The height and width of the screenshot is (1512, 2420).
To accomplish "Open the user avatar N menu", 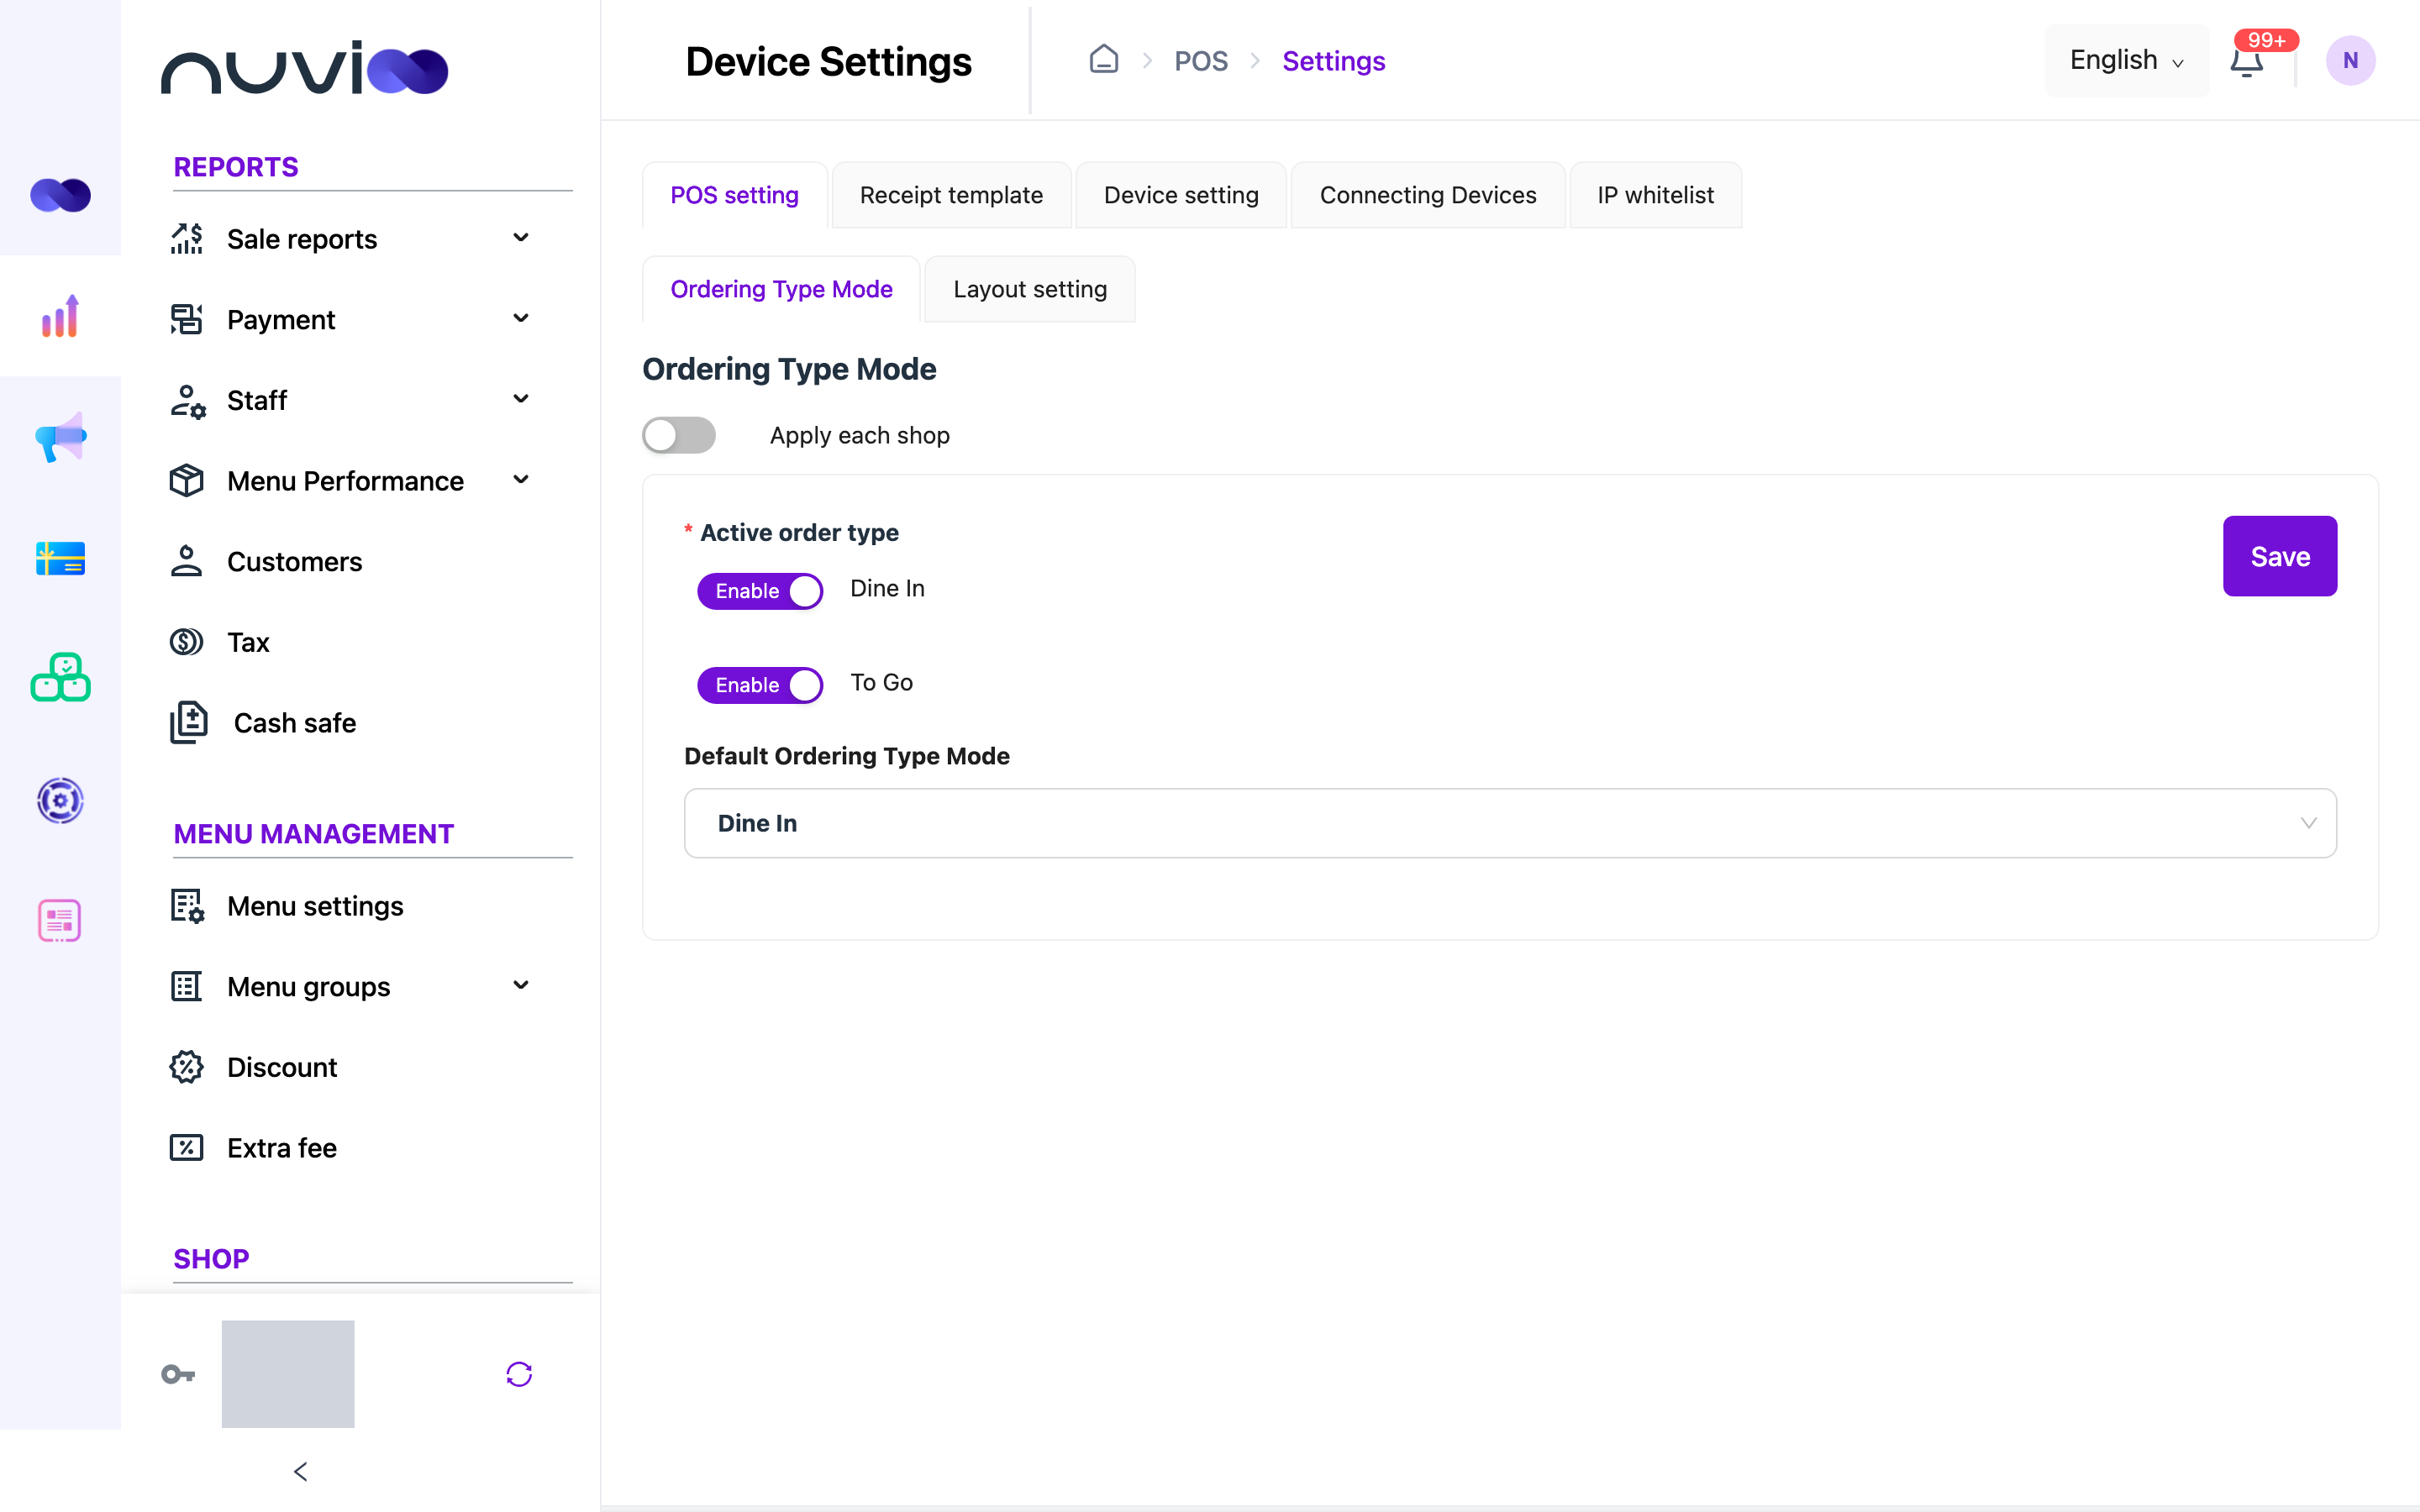I will tap(2350, 60).
